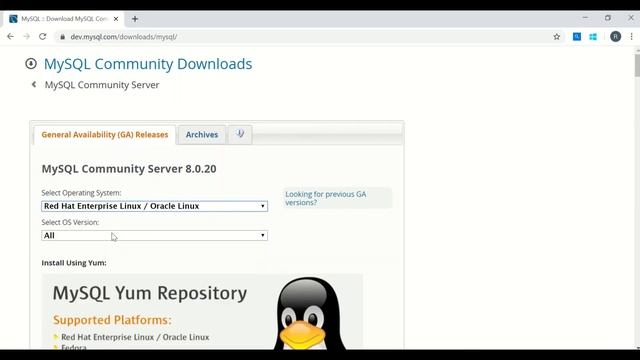
Task: Reload the current page
Action: pyautogui.click(x=42, y=37)
